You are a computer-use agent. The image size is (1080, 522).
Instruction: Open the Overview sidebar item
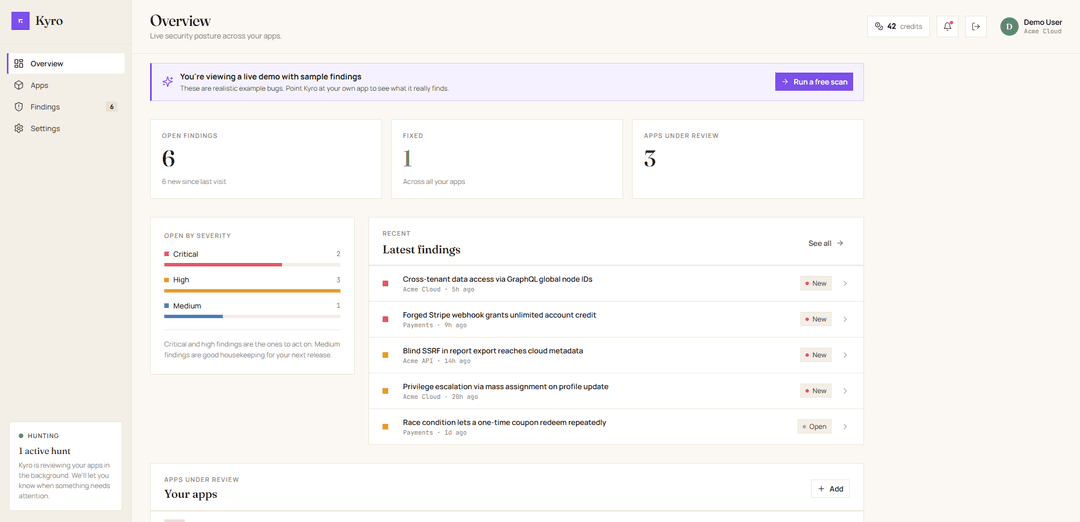click(67, 63)
